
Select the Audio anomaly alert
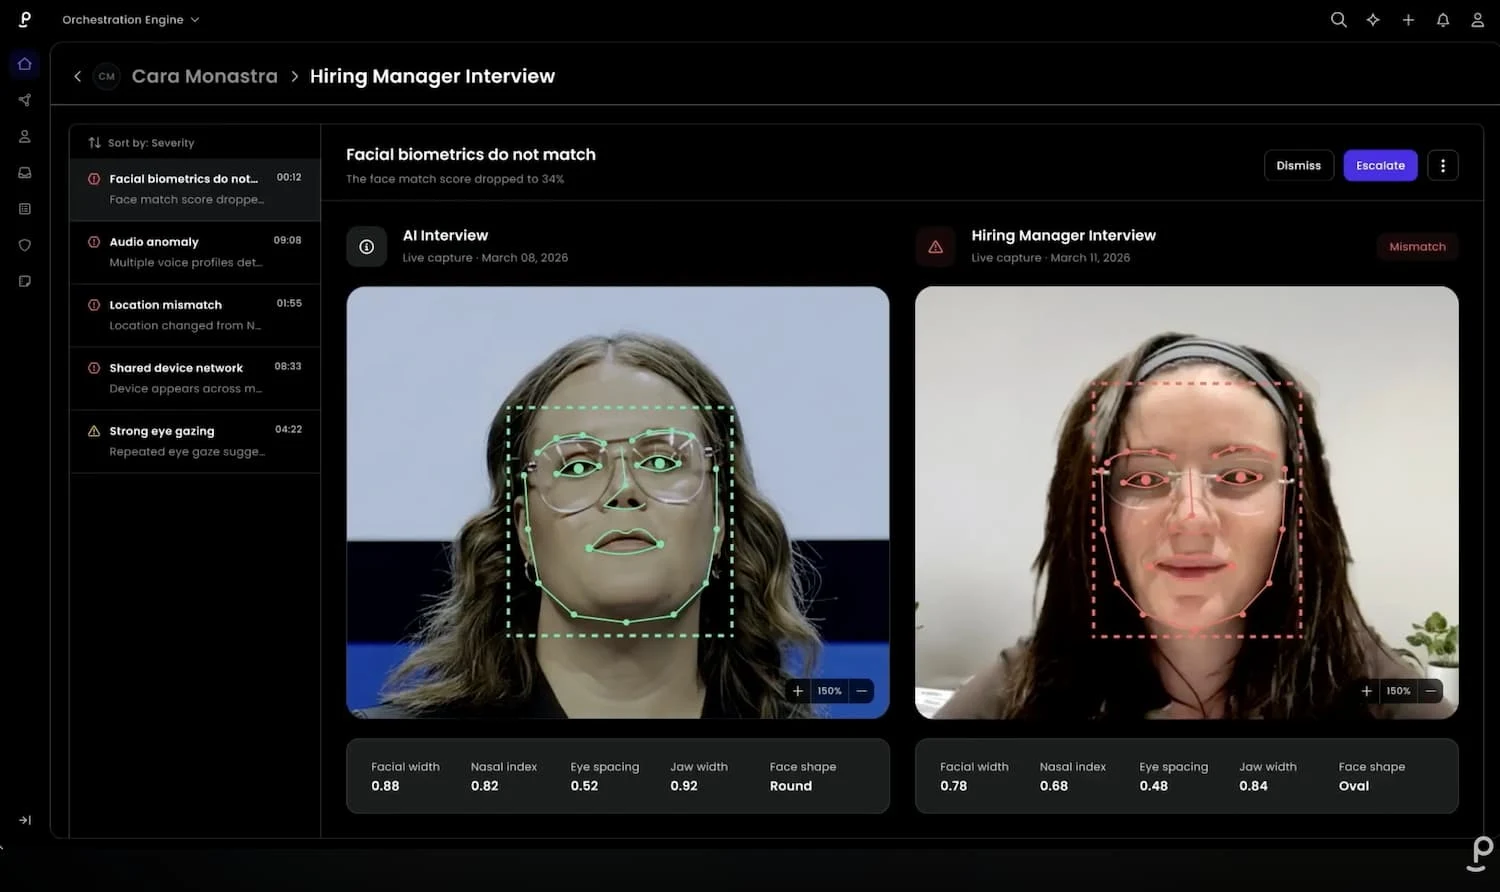[x=195, y=252]
